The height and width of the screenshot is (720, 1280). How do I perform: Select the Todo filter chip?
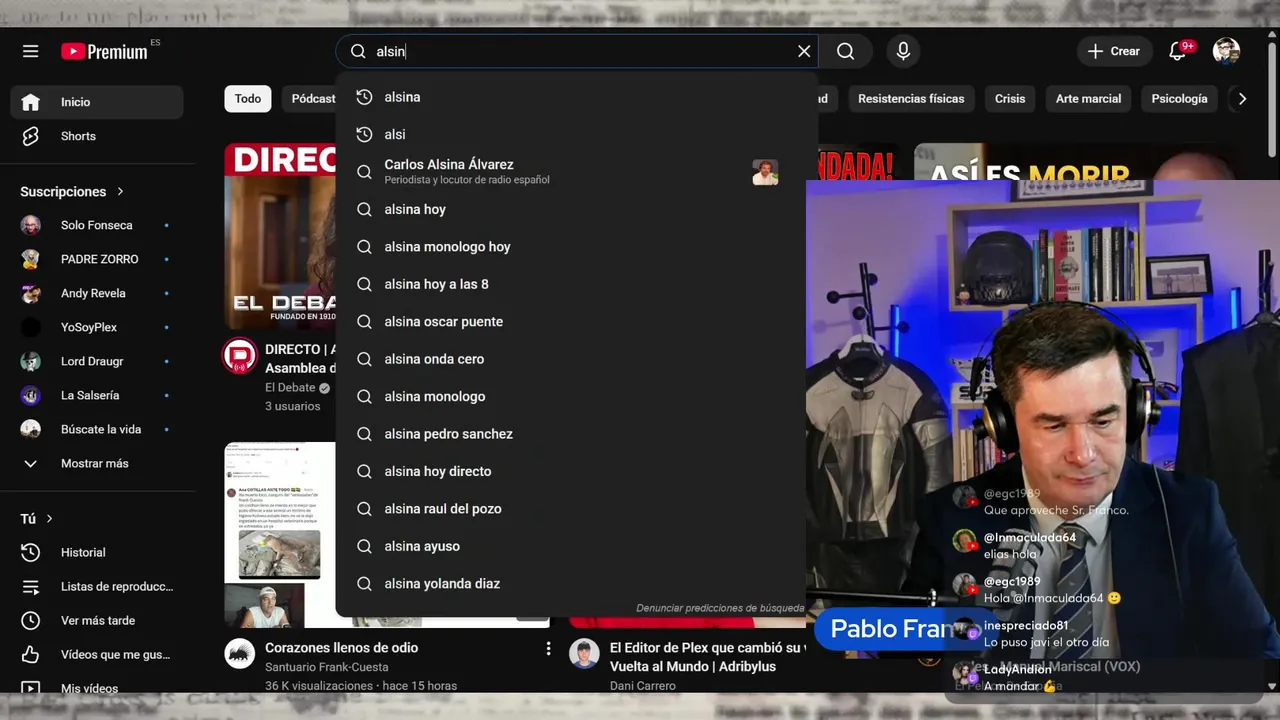click(x=248, y=98)
